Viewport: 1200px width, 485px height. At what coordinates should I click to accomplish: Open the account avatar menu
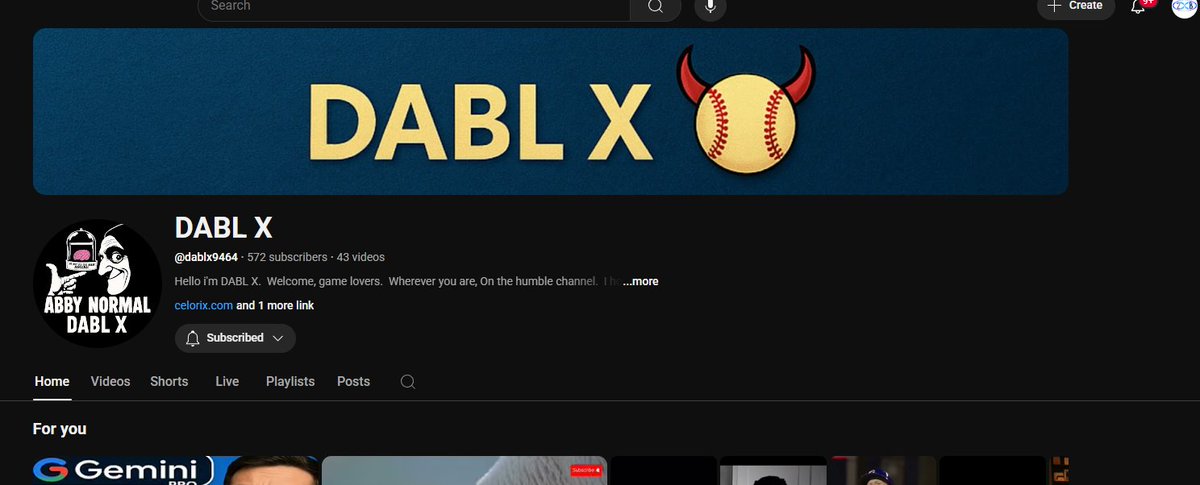click(1184, 6)
